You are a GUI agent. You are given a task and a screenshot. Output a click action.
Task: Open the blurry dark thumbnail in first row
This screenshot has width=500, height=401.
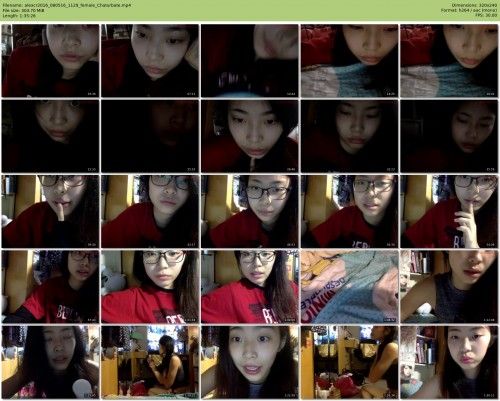point(250,61)
